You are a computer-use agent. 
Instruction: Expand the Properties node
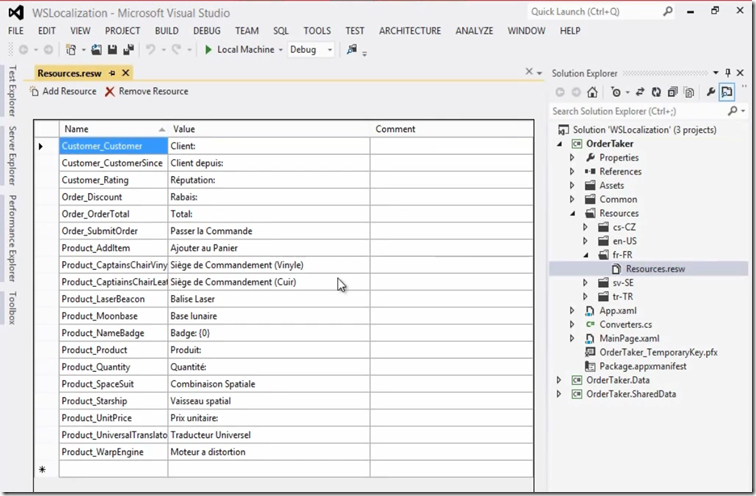click(x=572, y=158)
